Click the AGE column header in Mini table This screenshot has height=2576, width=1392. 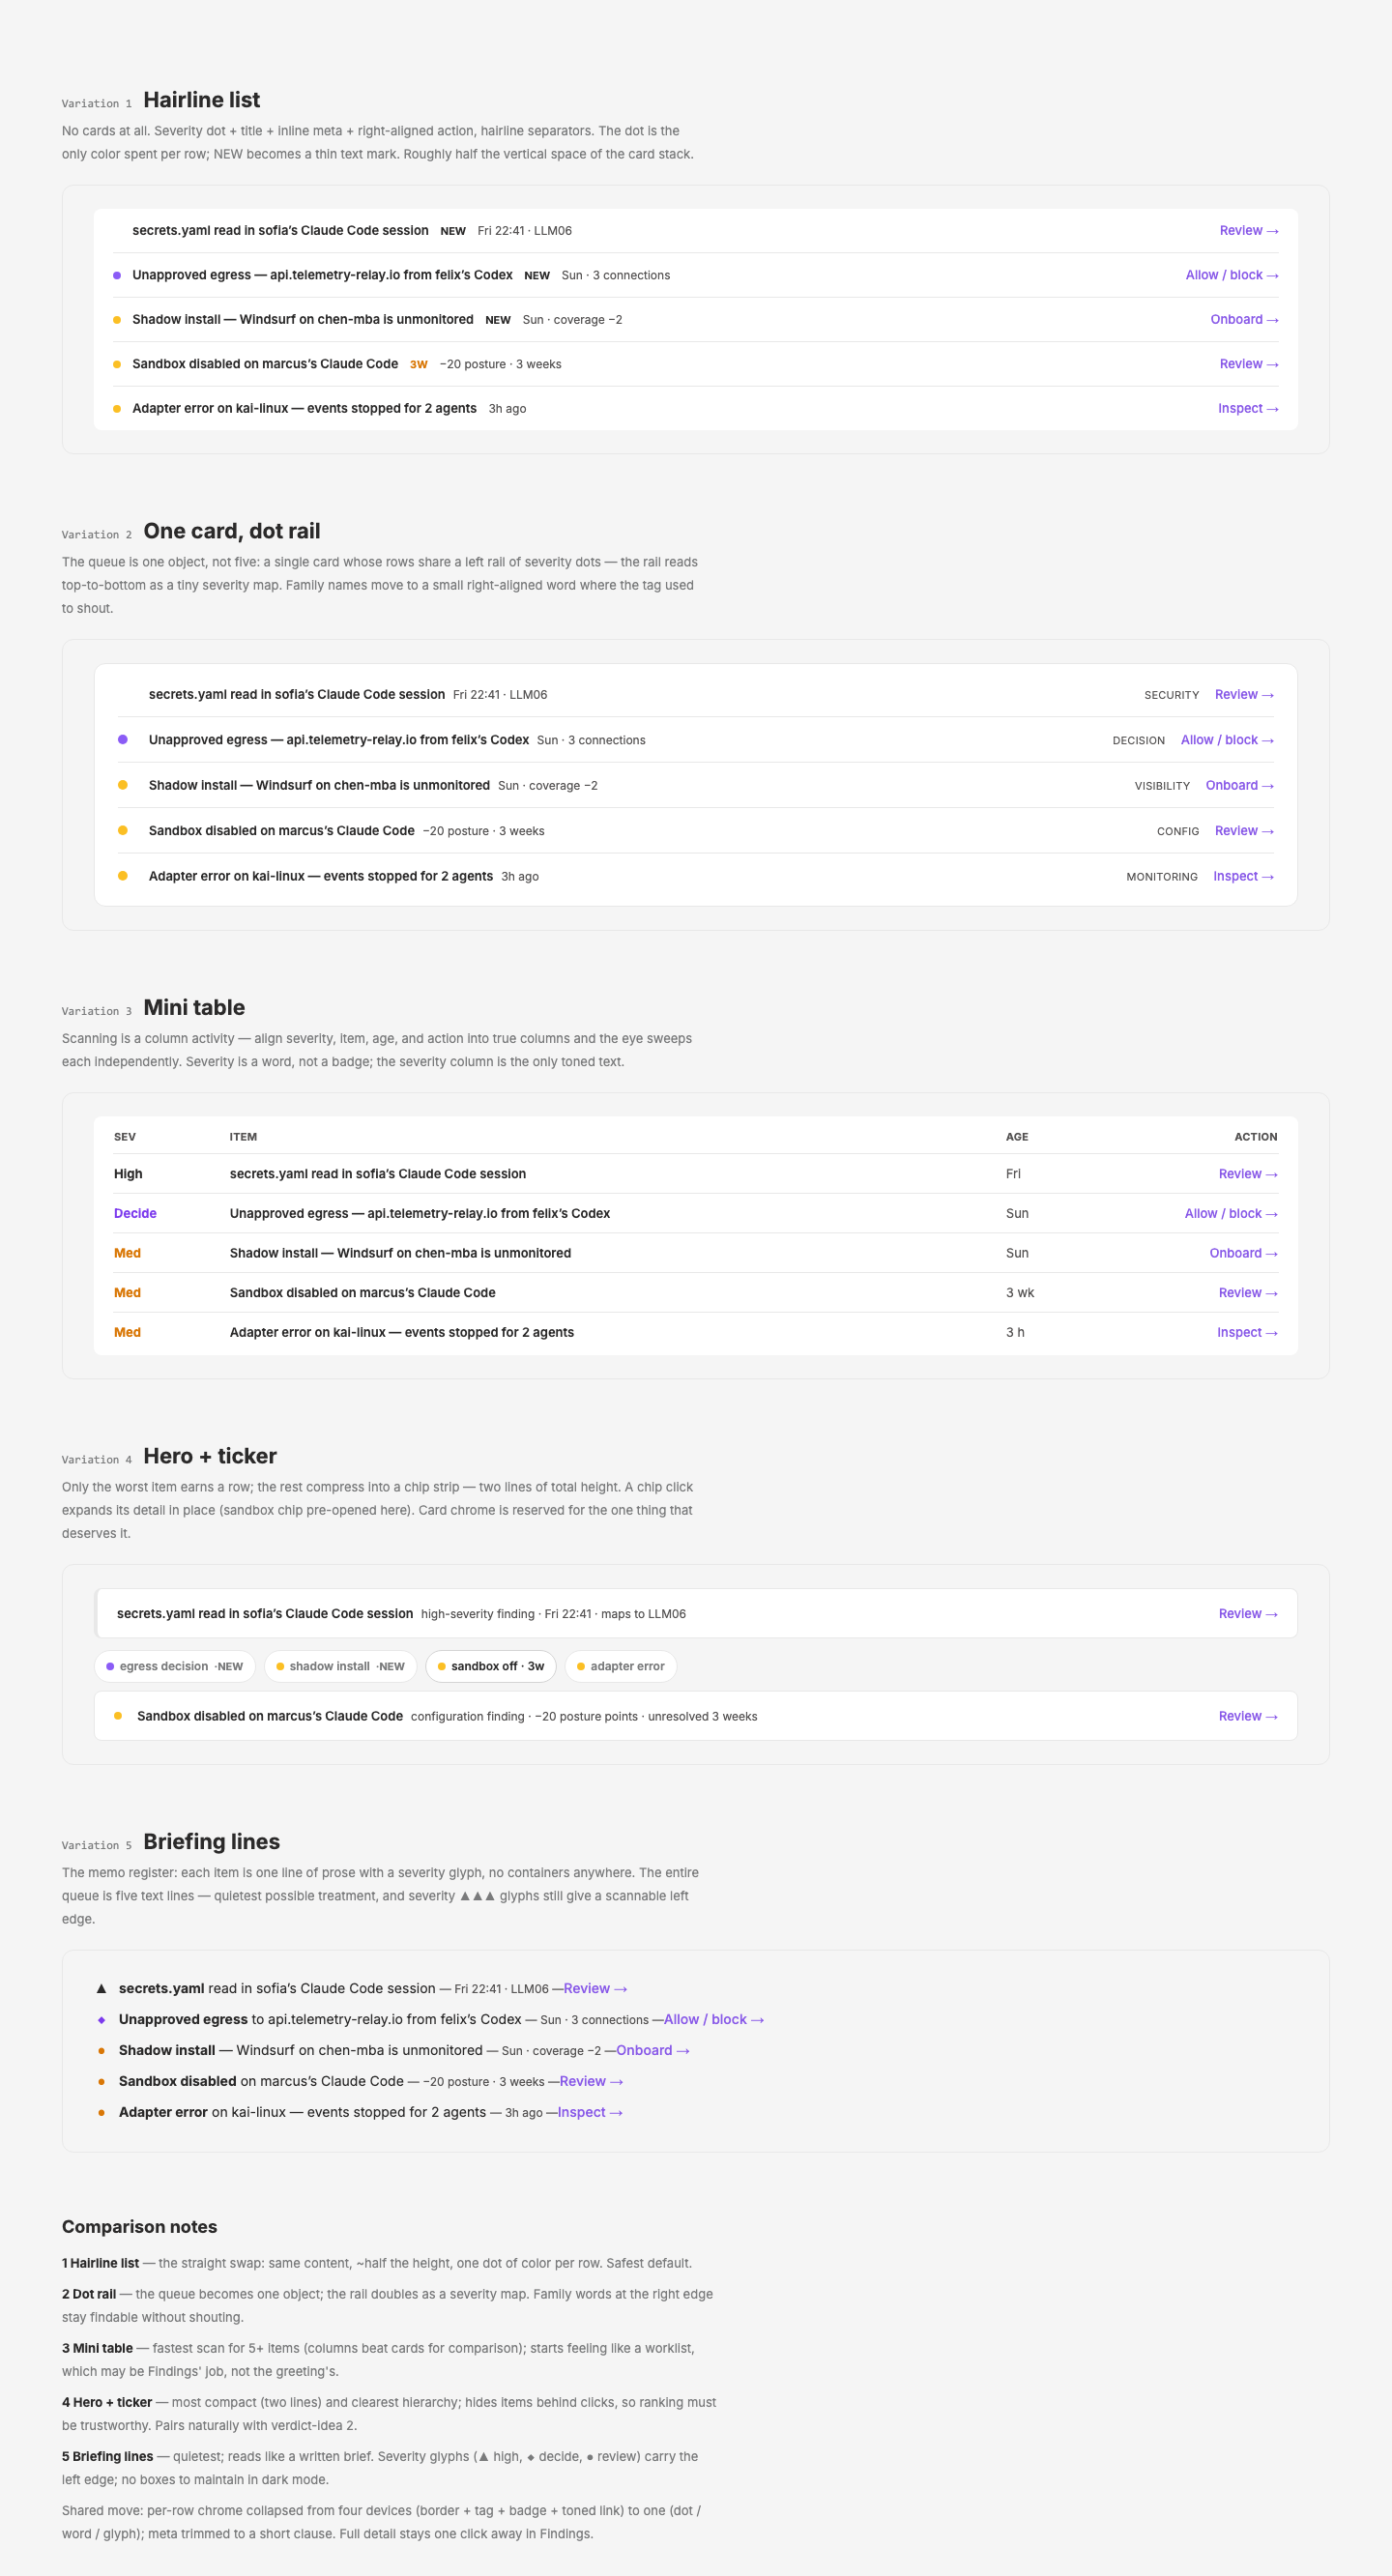[1017, 1137]
